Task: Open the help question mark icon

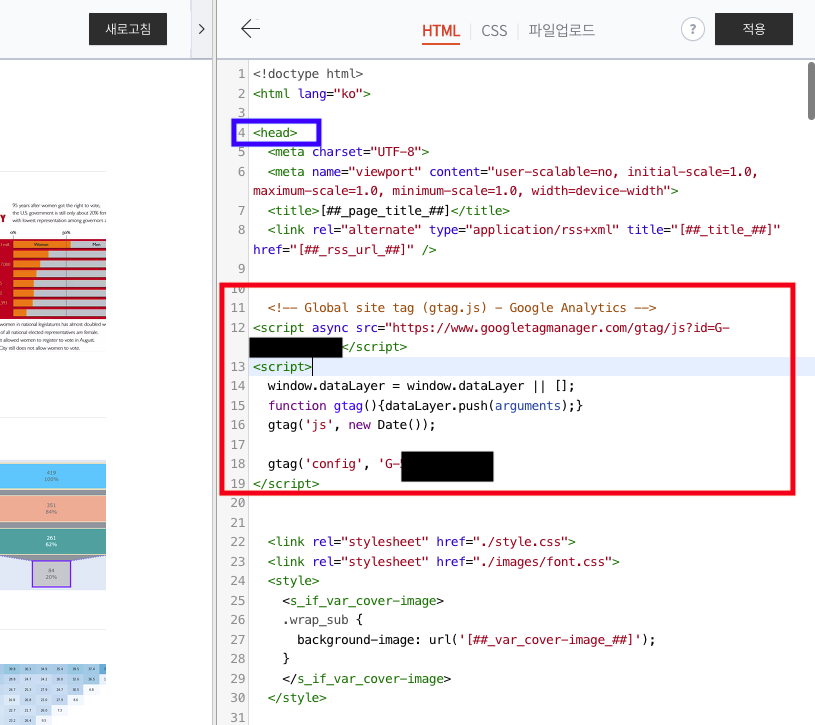Action: tap(692, 29)
